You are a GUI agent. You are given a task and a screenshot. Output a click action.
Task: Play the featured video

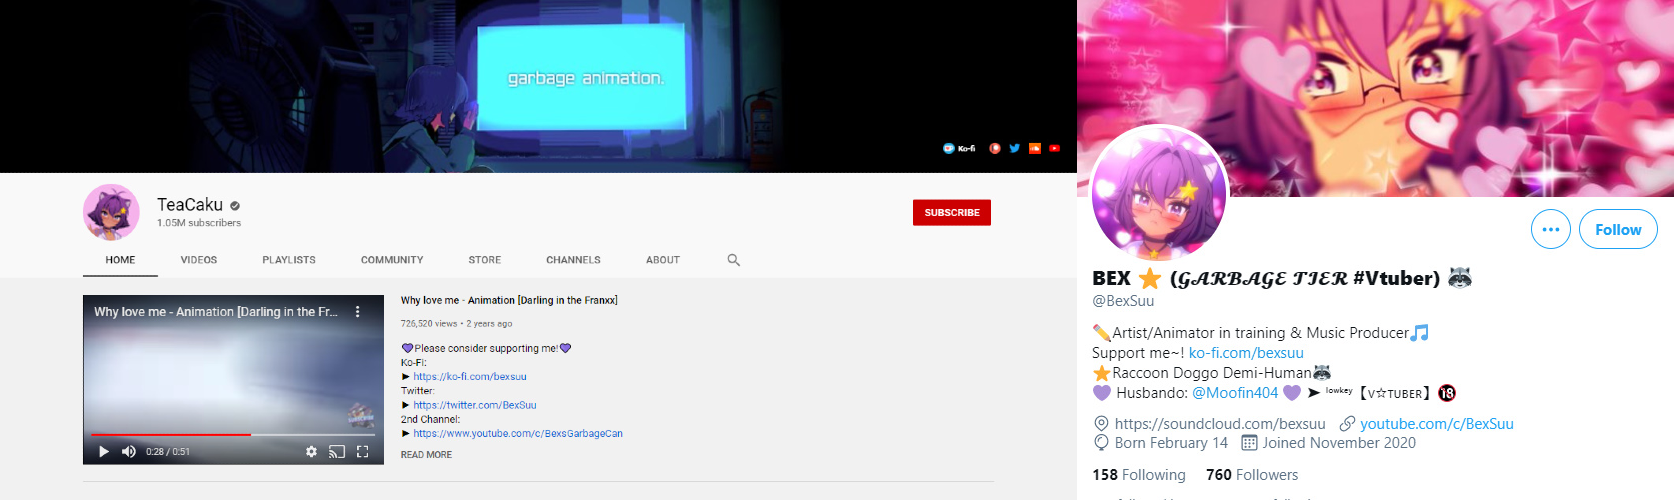point(104,452)
